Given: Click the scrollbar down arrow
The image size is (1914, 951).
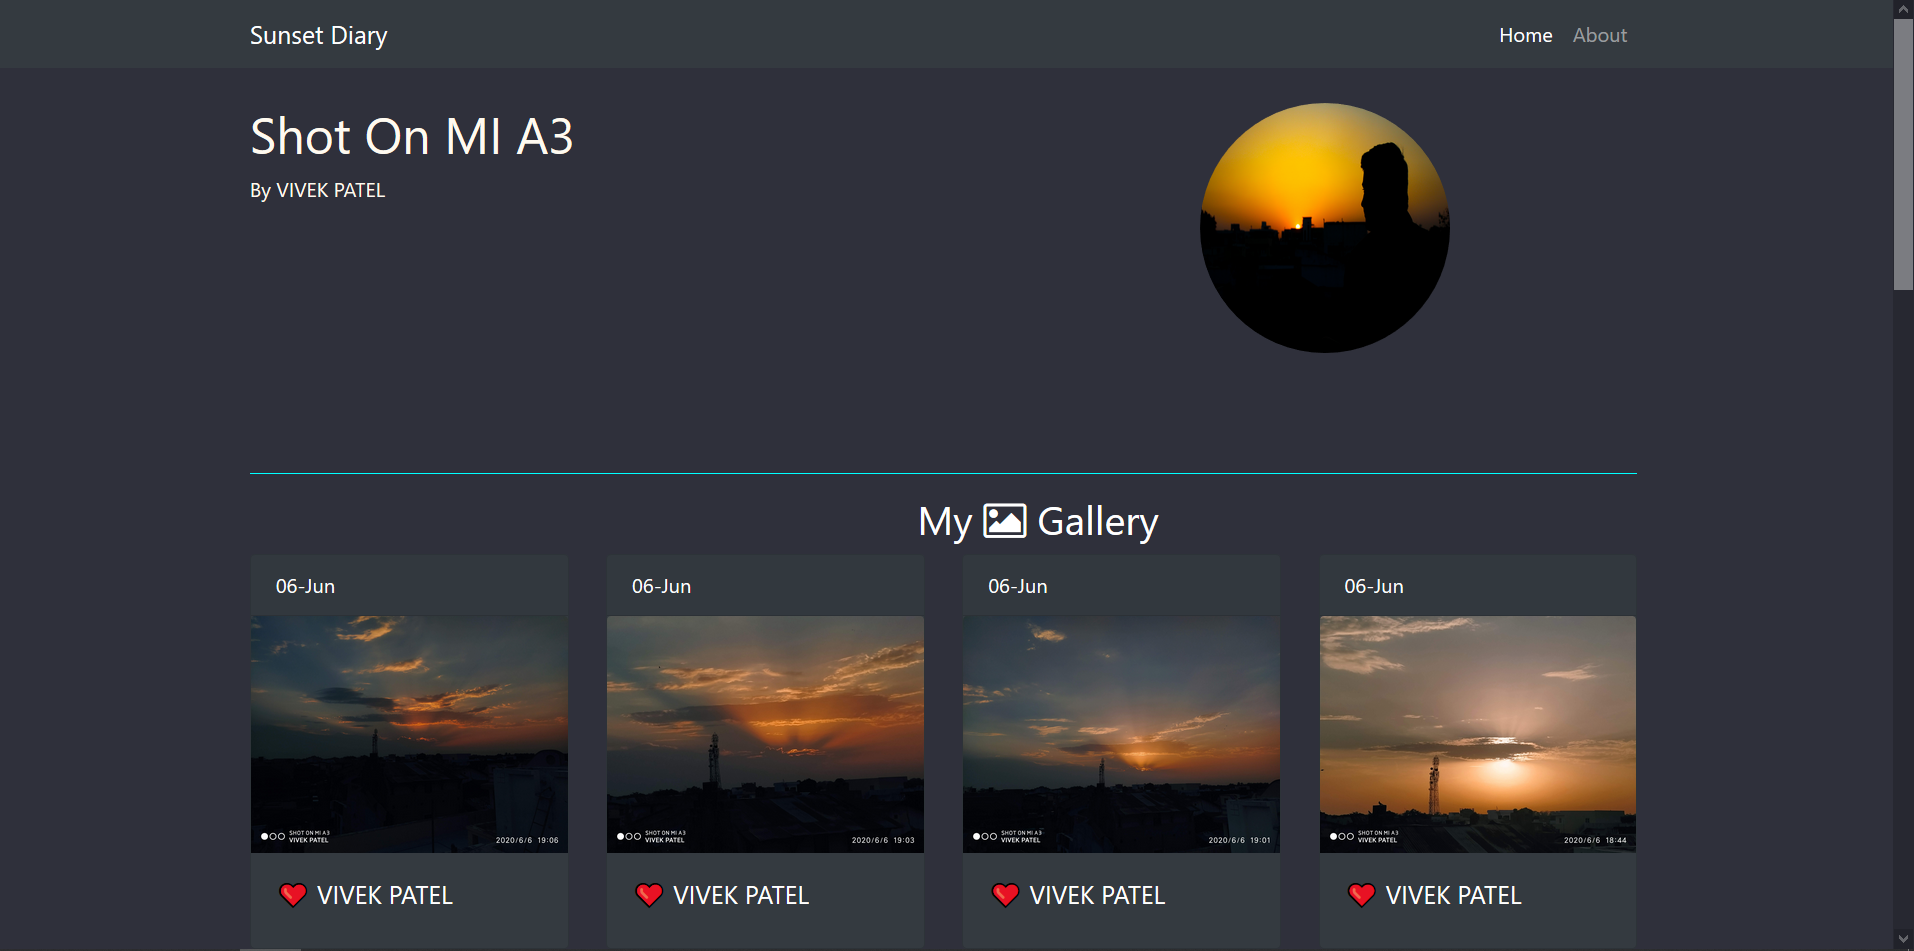Looking at the screenshot, I should coord(1903,941).
